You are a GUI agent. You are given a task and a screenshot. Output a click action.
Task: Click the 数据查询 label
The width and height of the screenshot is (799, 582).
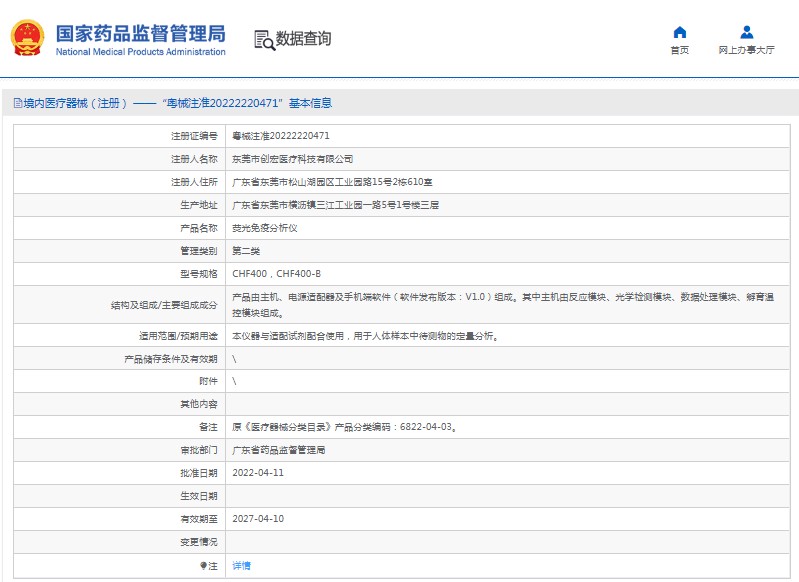(x=303, y=39)
